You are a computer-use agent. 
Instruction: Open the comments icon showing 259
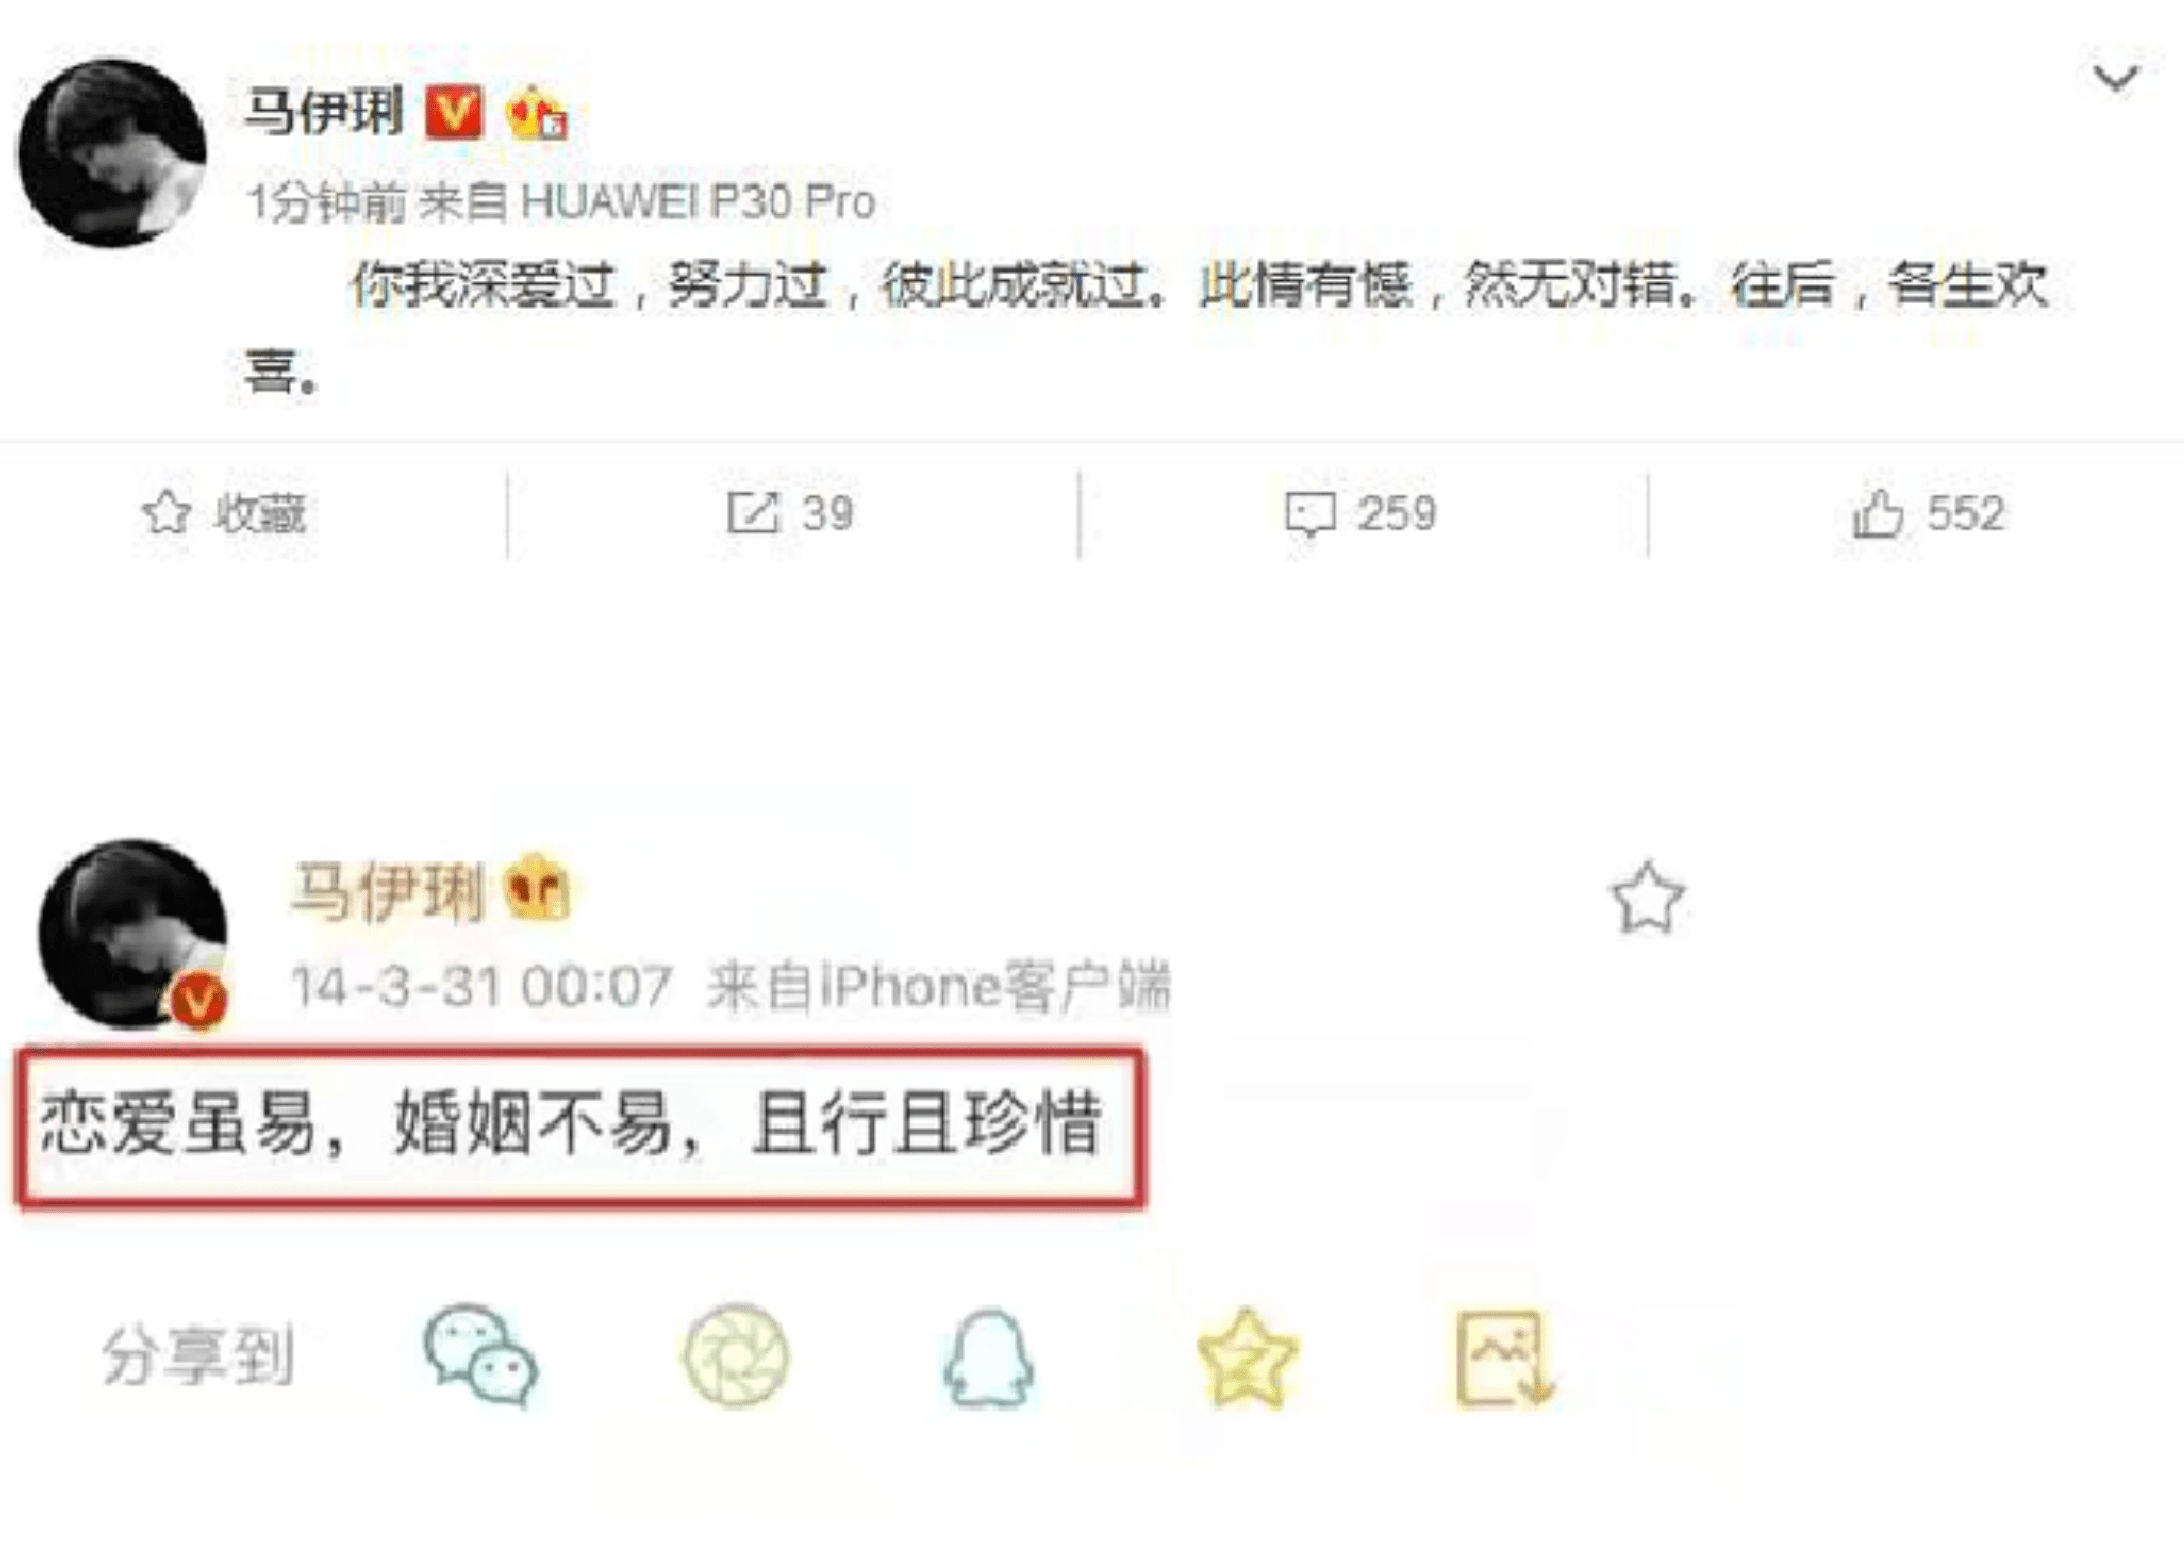[x=1360, y=514]
